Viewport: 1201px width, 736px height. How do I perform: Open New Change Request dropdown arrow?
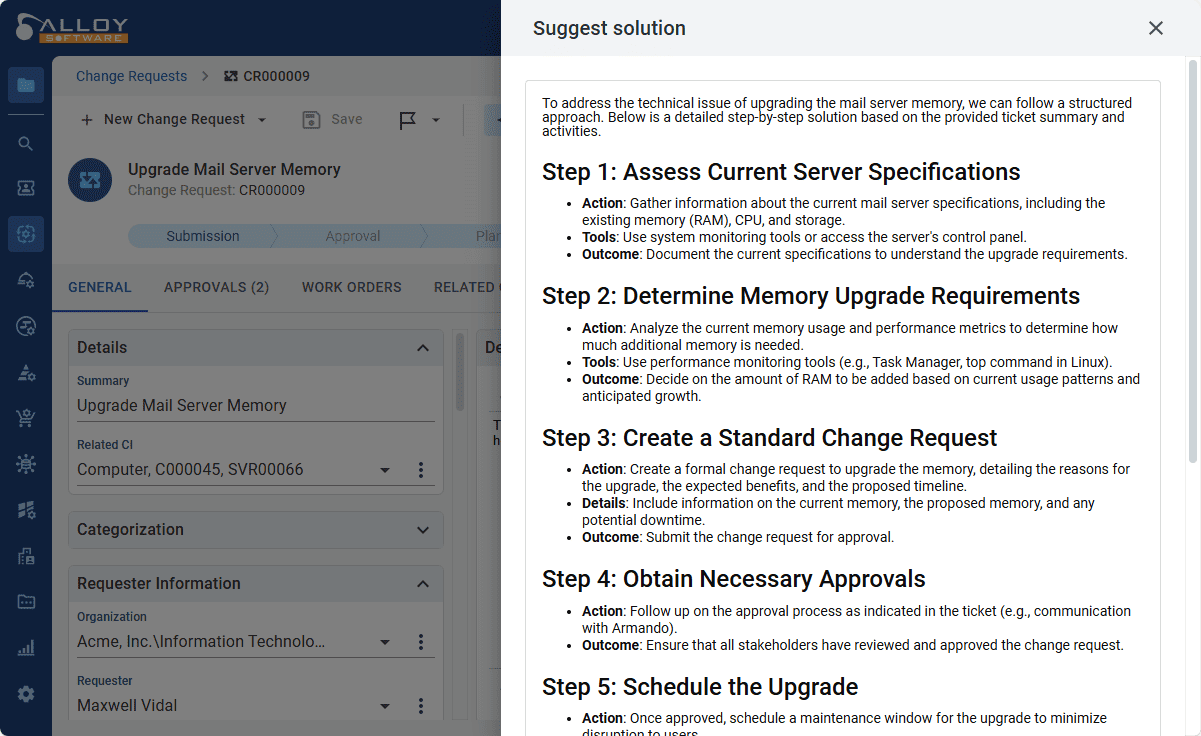click(262, 120)
